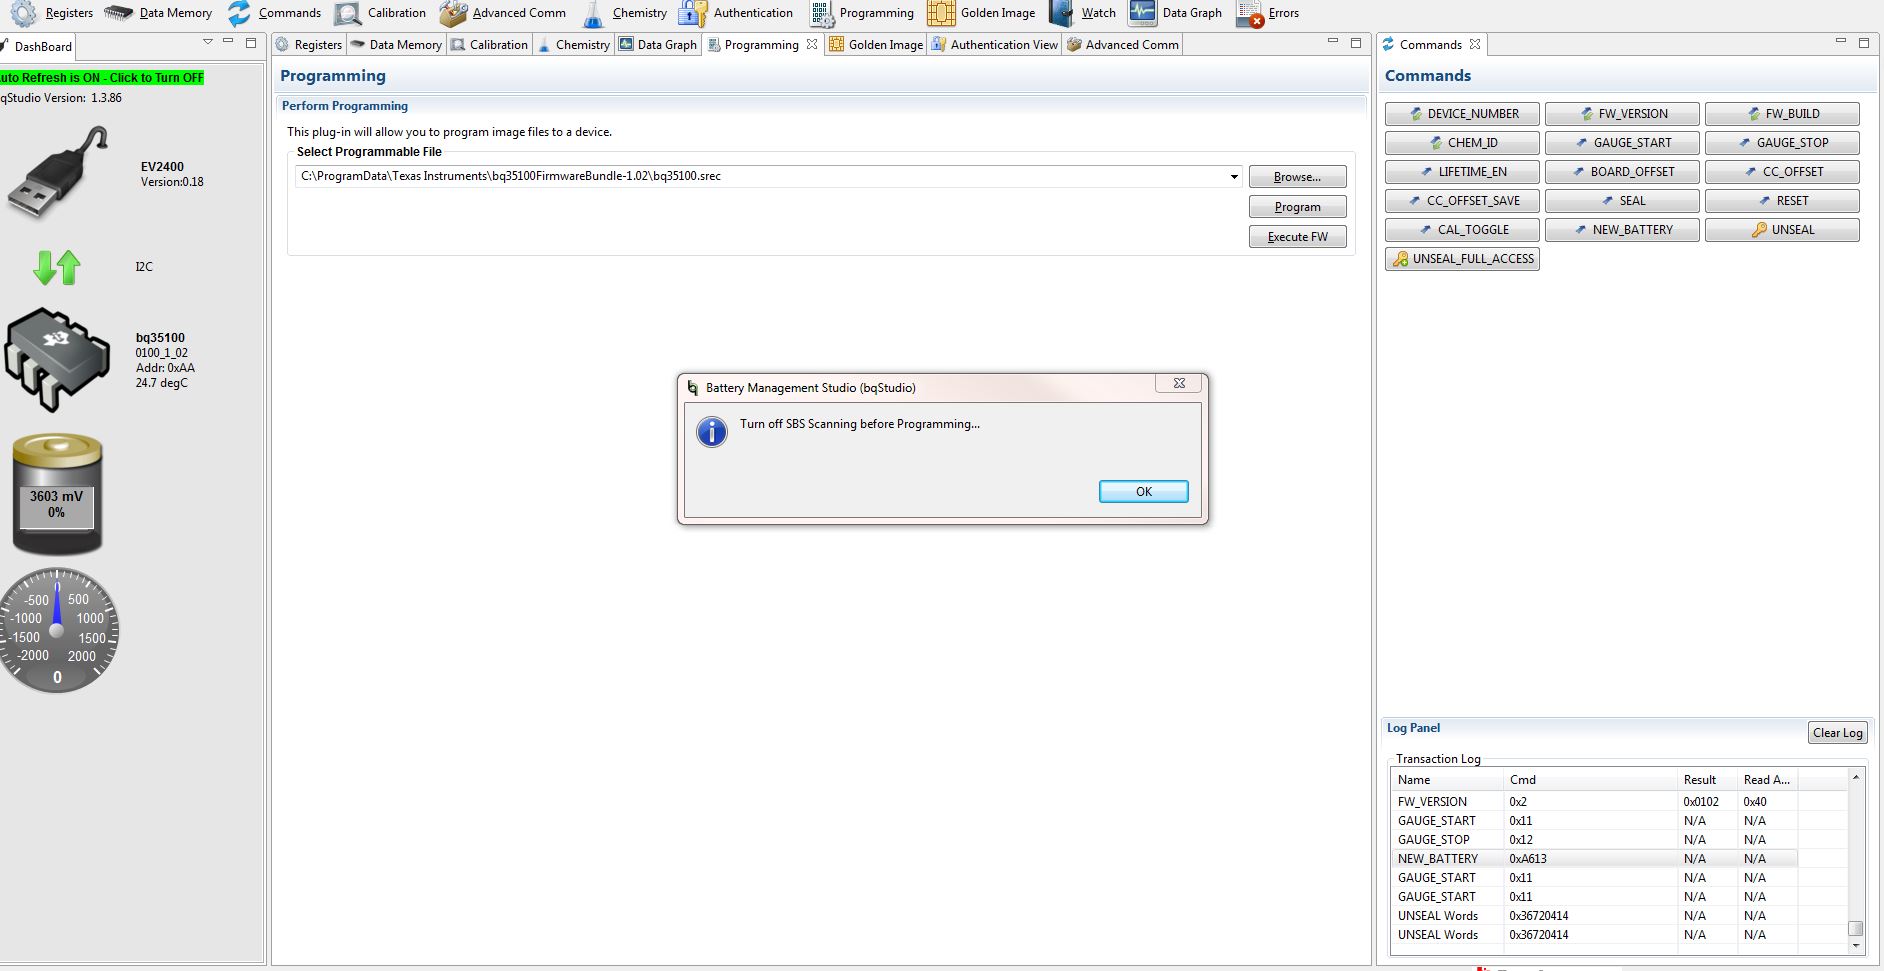Screen dimensions: 1884x971
Task: Click the Program button
Action: click(x=1297, y=207)
